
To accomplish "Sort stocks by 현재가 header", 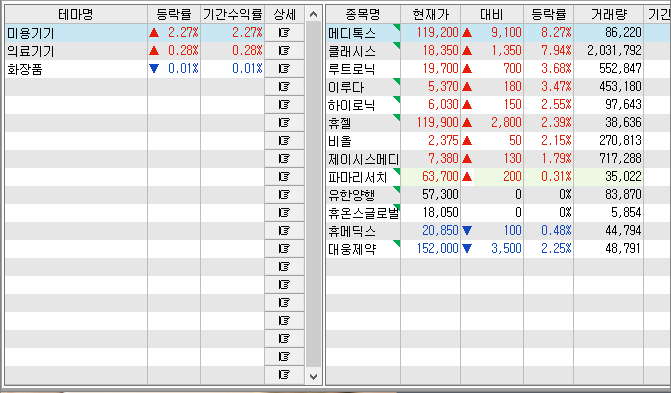I will pyautogui.click(x=431, y=15).
